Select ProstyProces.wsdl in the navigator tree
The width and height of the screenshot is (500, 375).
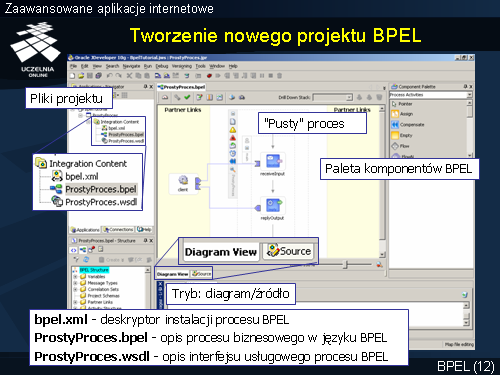tap(123, 141)
